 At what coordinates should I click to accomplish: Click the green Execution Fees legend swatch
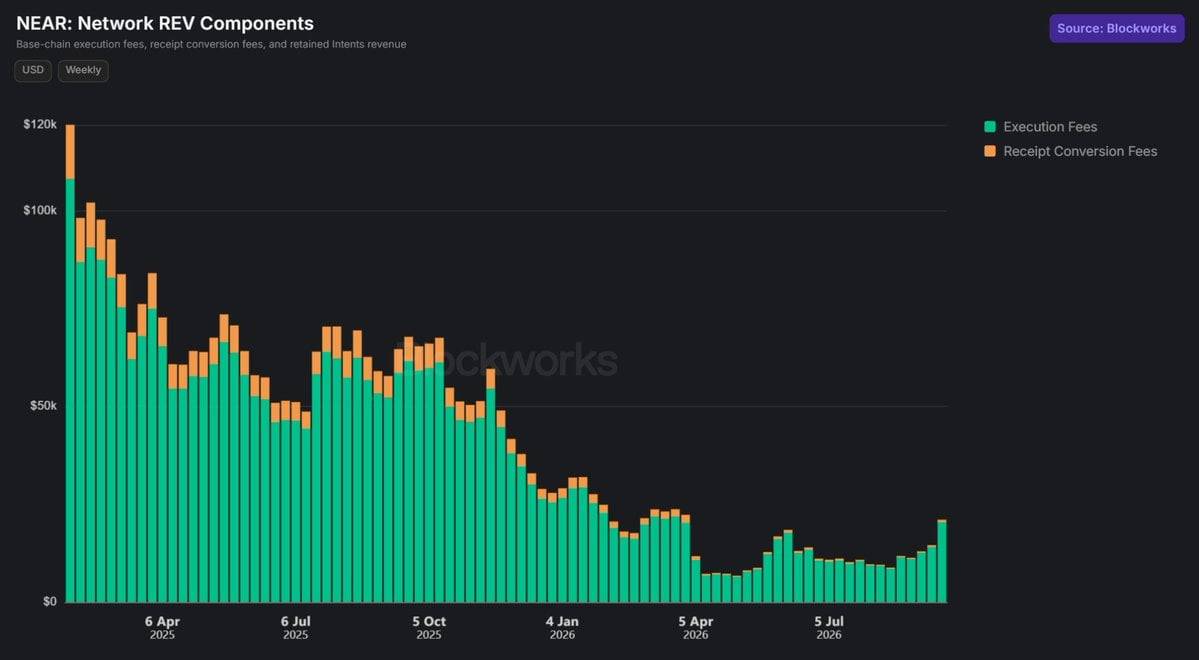(x=989, y=127)
